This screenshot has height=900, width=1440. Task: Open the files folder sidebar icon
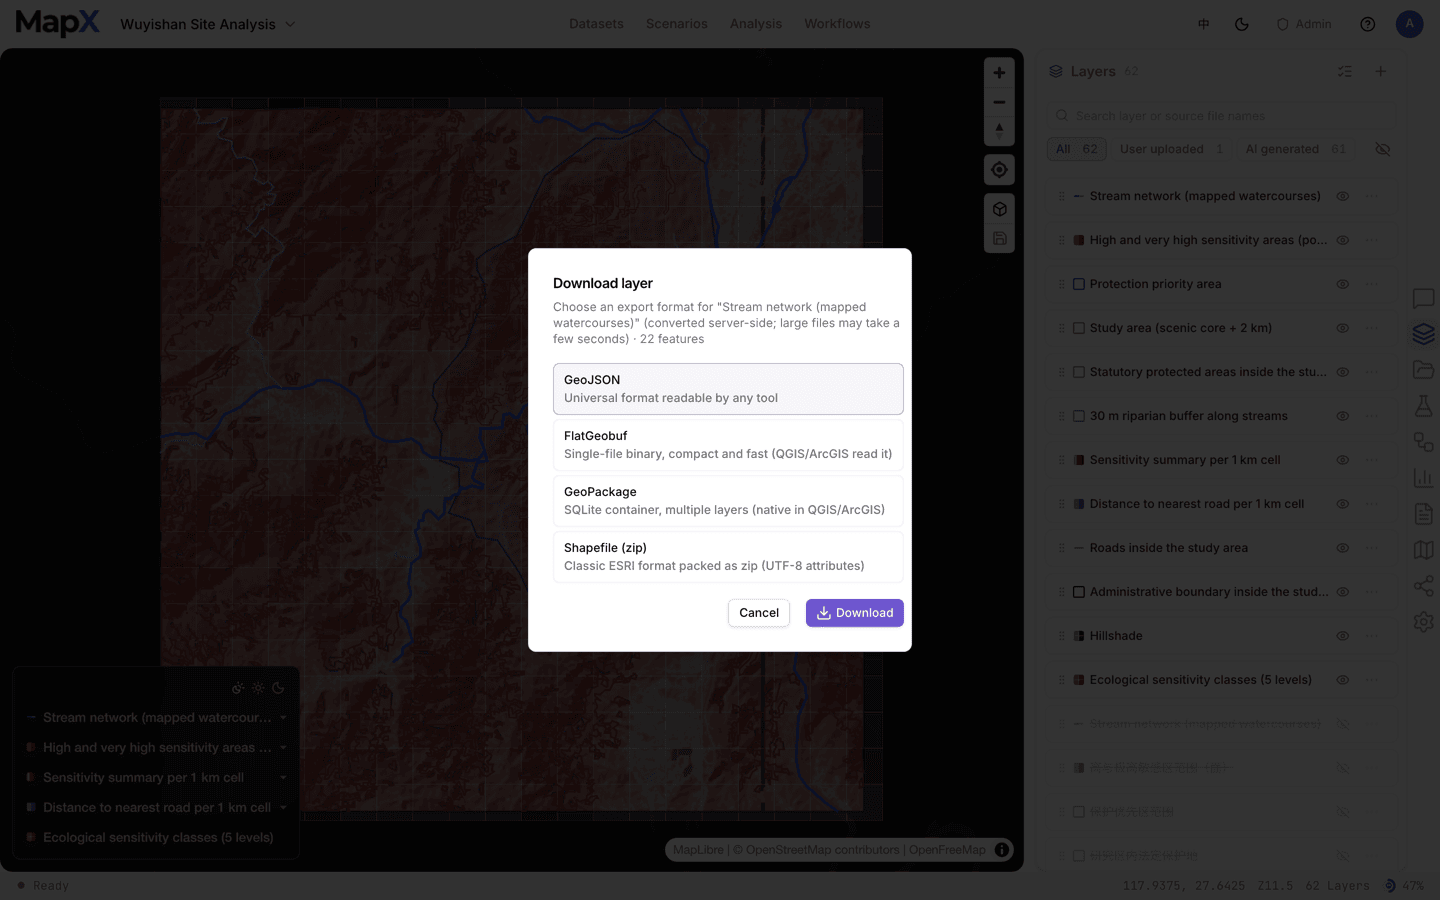click(x=1423, y=370)
